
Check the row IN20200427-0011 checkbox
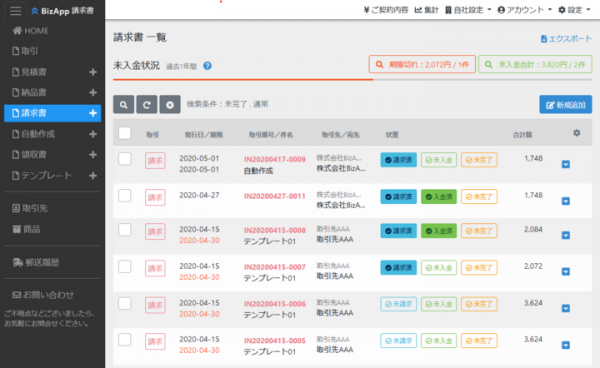(125, 195)
